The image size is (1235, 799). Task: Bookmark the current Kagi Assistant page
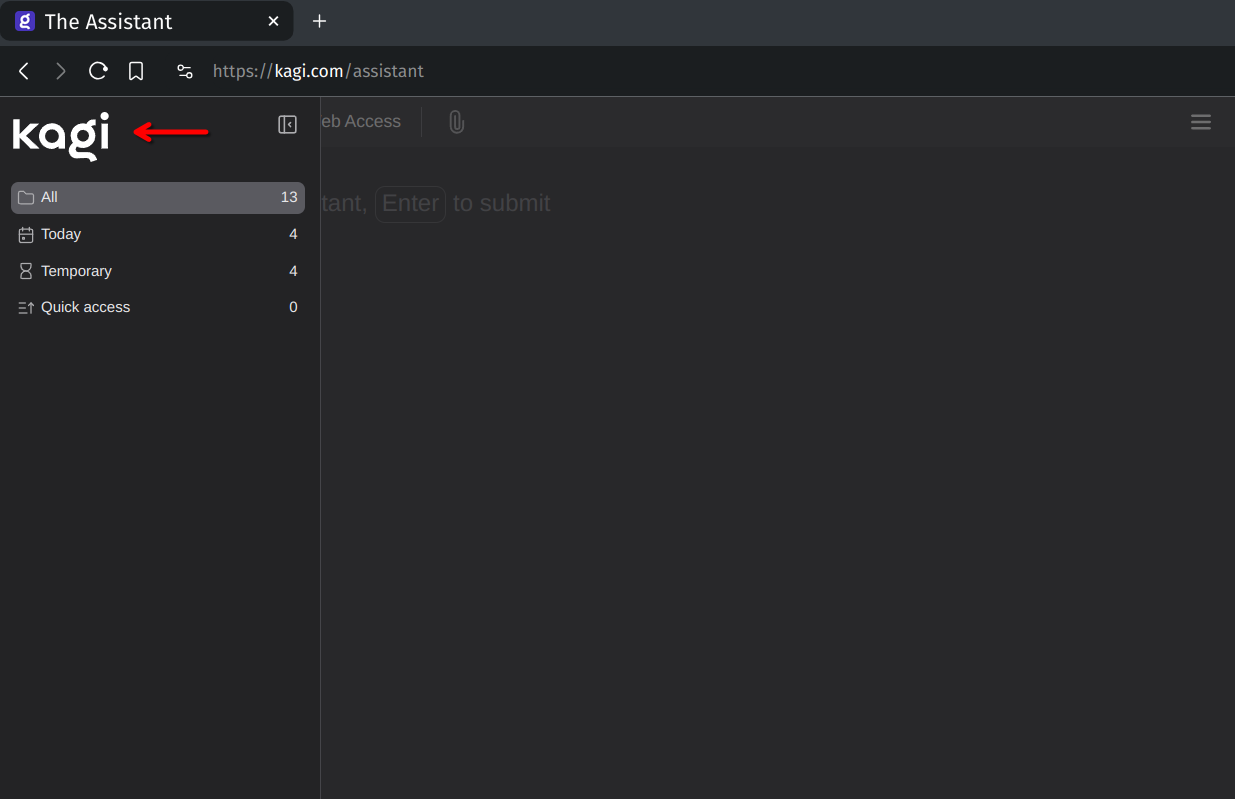pyautogui.click(x=136, y=71)
